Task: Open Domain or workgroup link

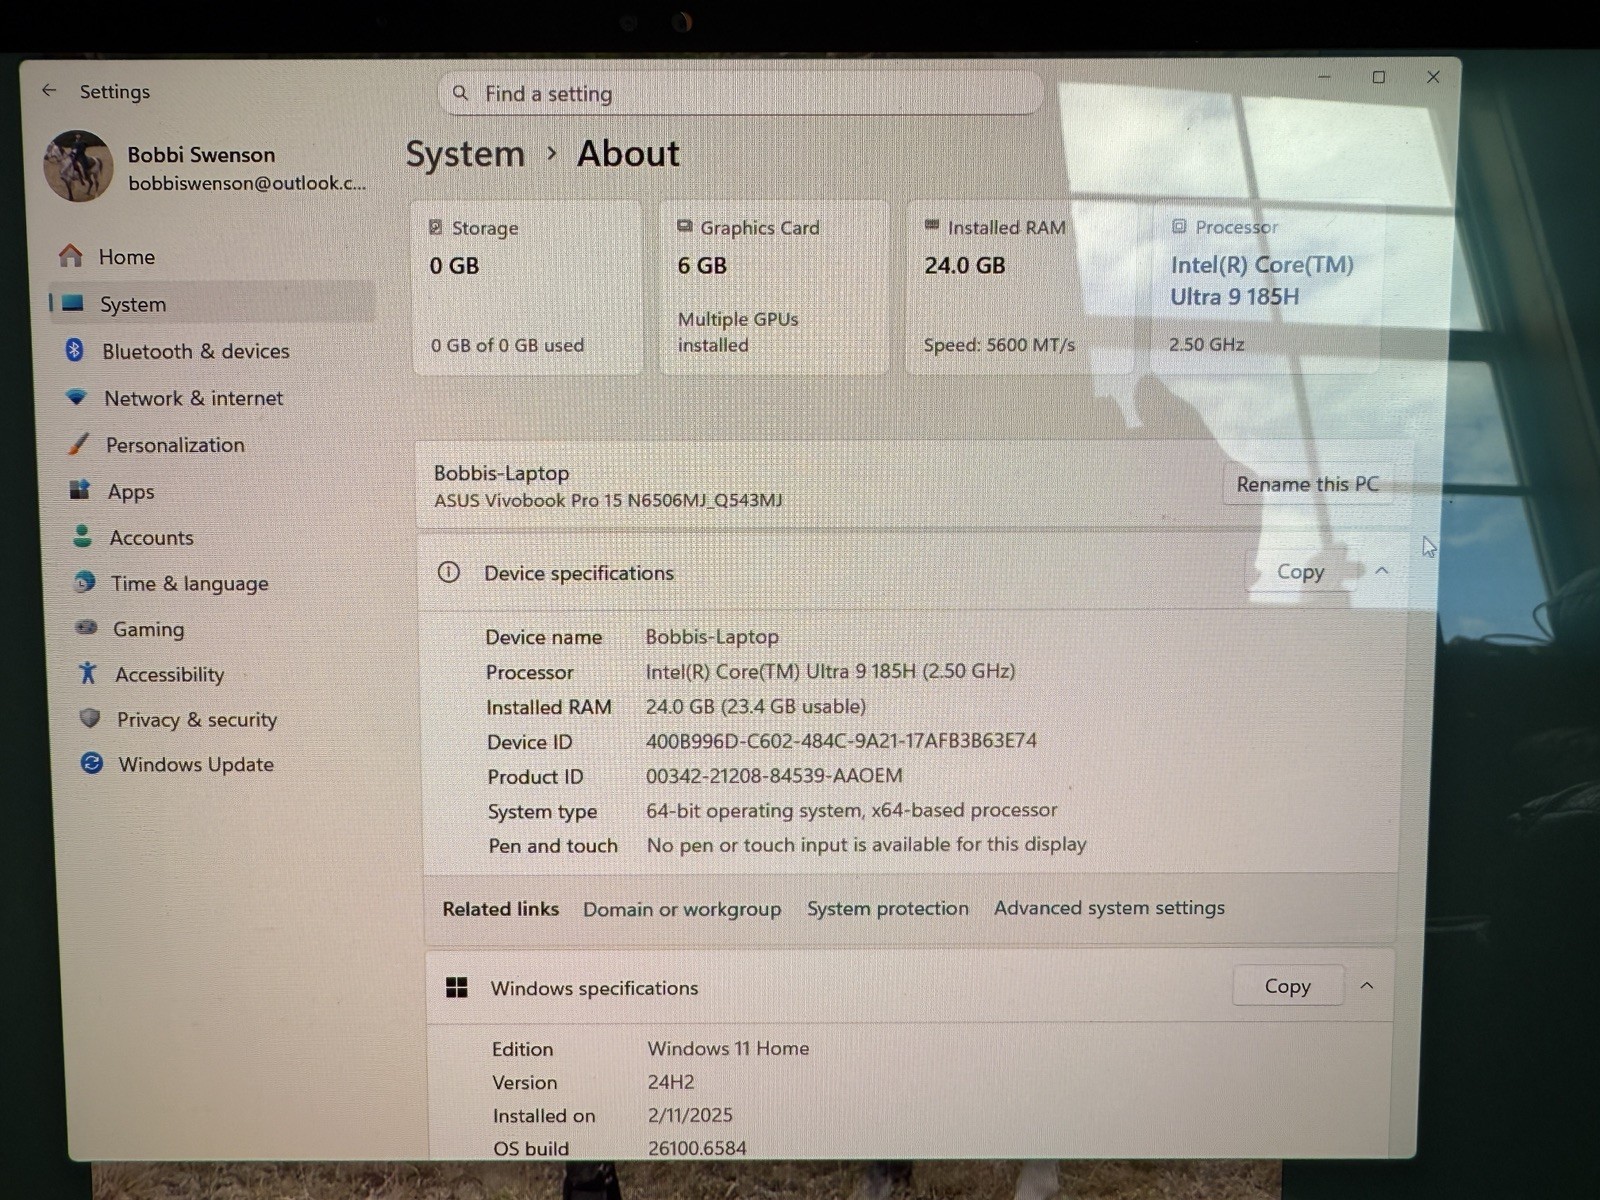Action: pos(682,909)
